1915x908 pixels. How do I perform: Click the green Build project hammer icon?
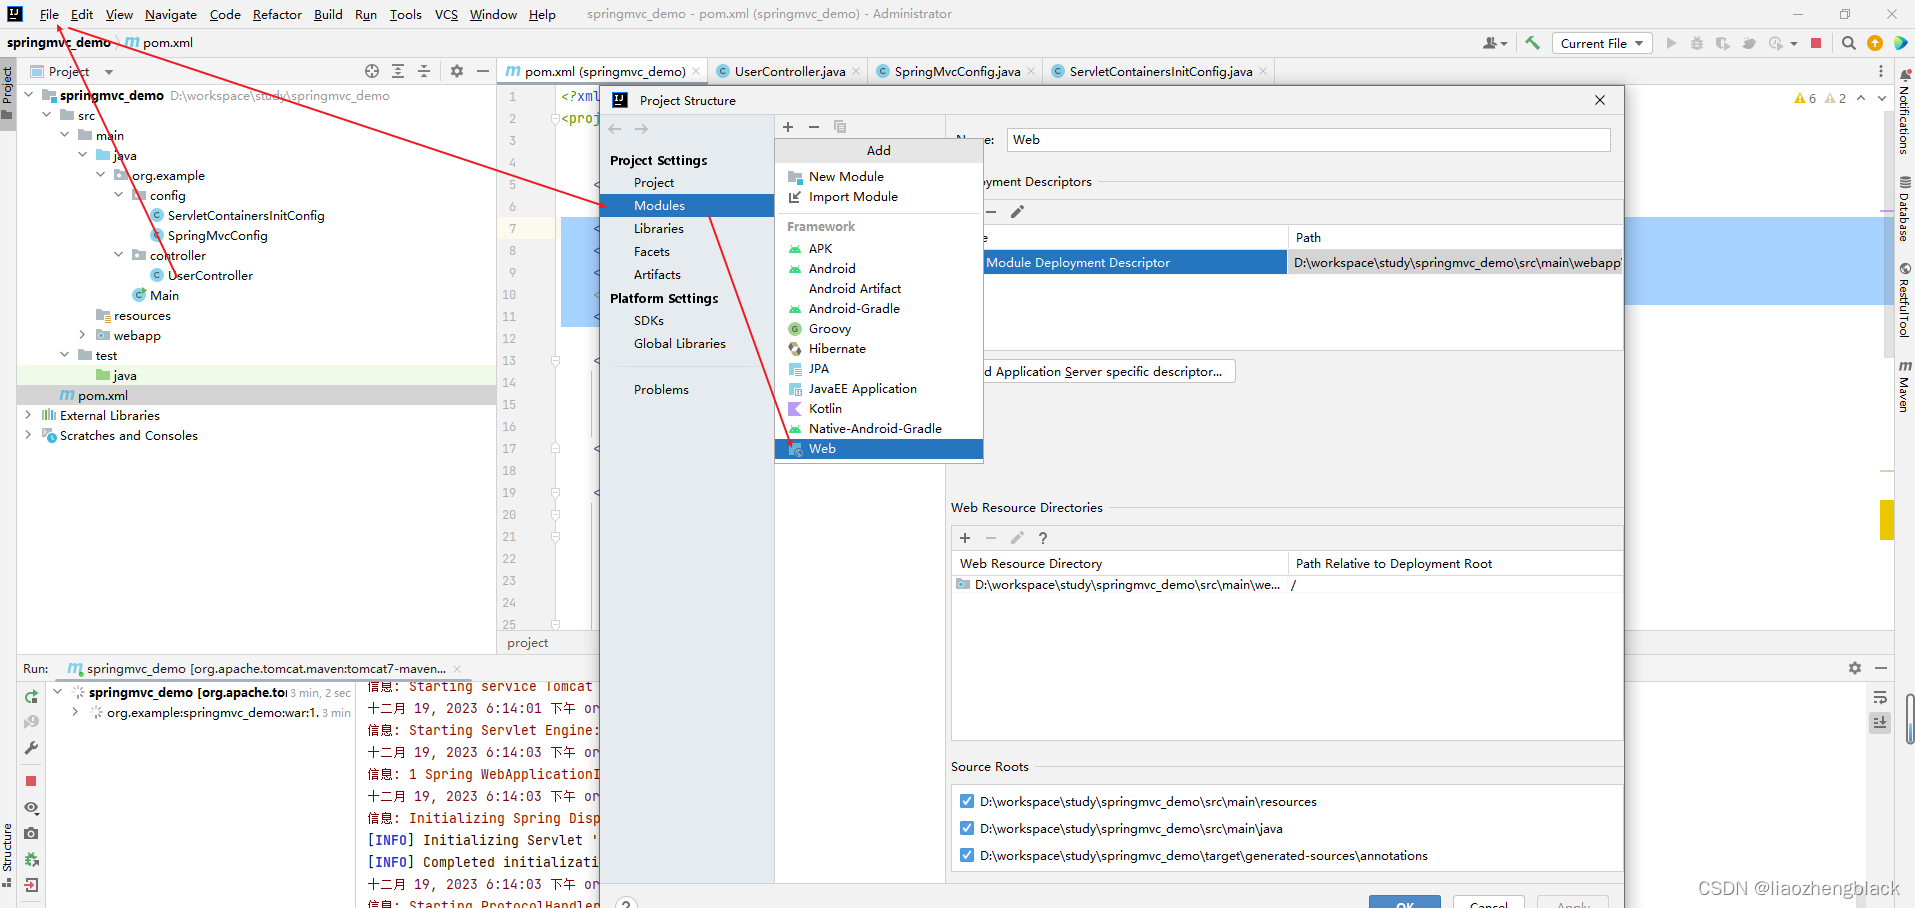coord(1532,43)
